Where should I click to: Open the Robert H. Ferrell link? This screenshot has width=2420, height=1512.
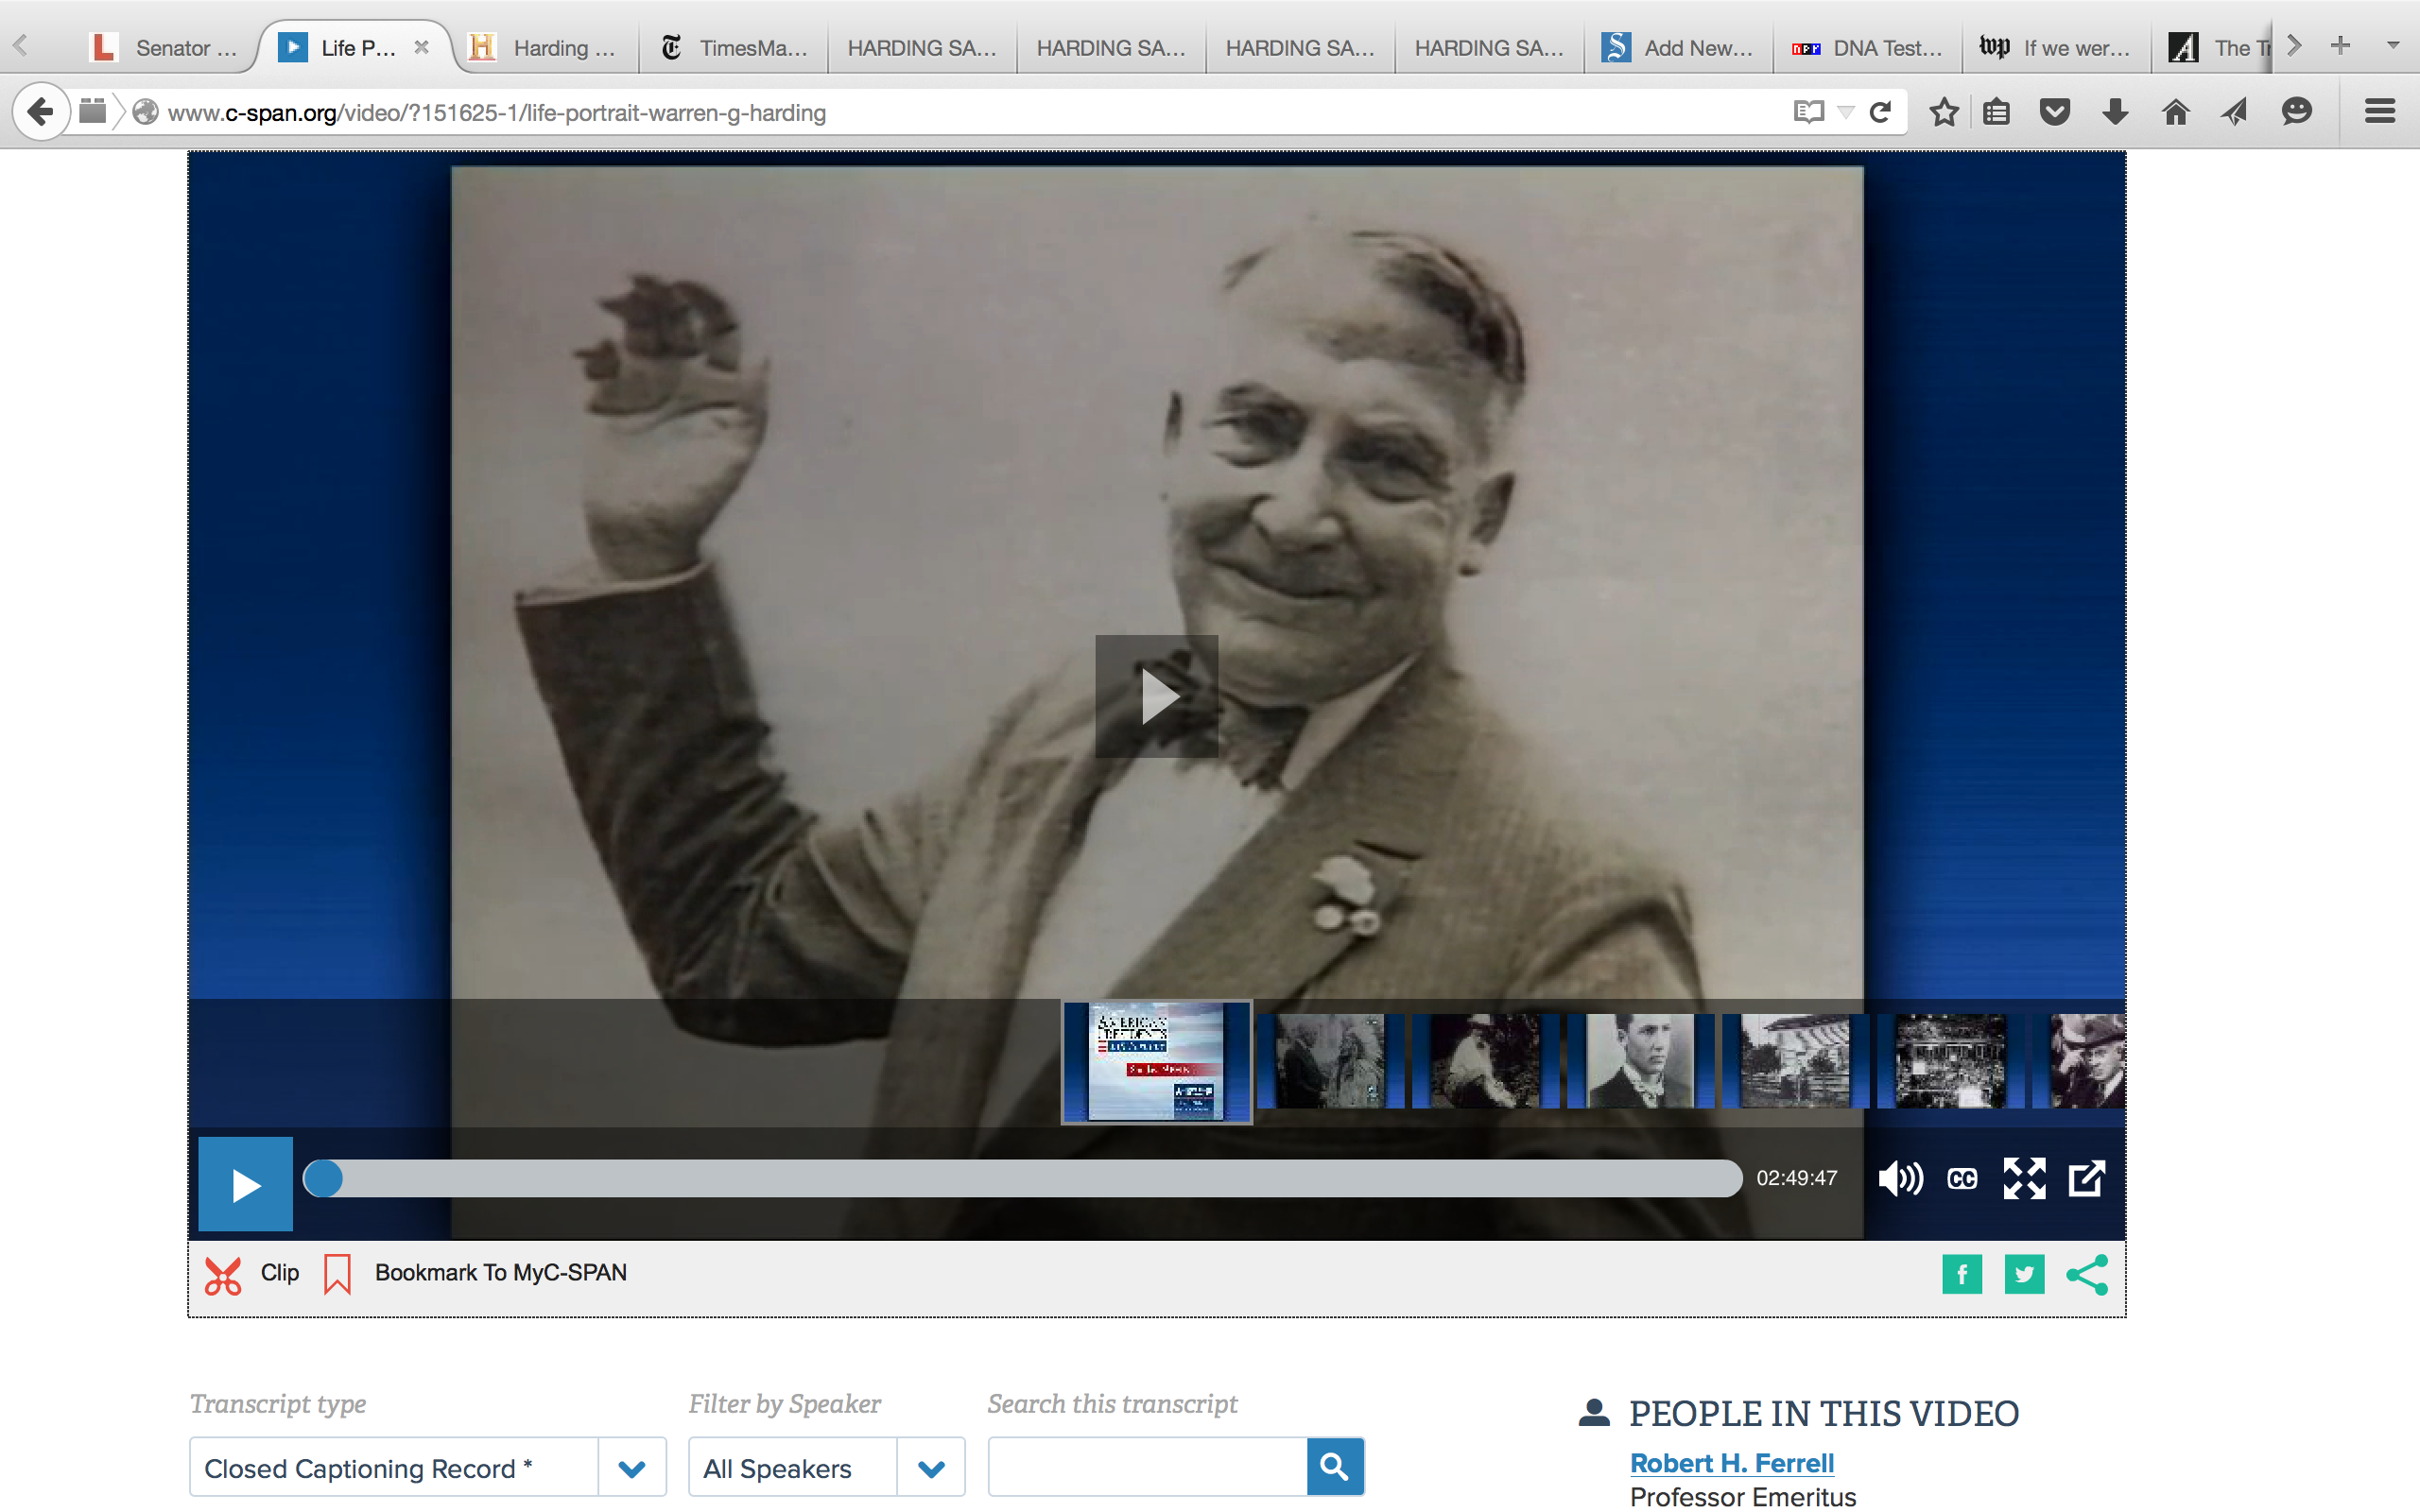point(1731,1463)
